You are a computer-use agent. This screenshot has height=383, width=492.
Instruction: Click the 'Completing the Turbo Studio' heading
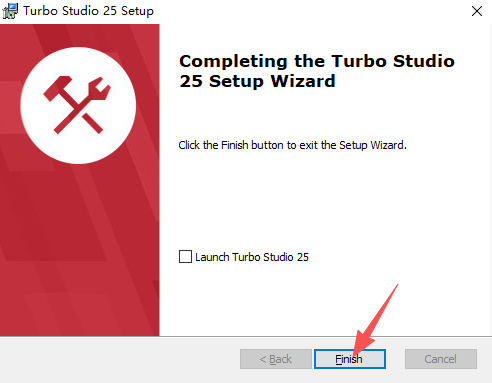[x=317, y=61]
